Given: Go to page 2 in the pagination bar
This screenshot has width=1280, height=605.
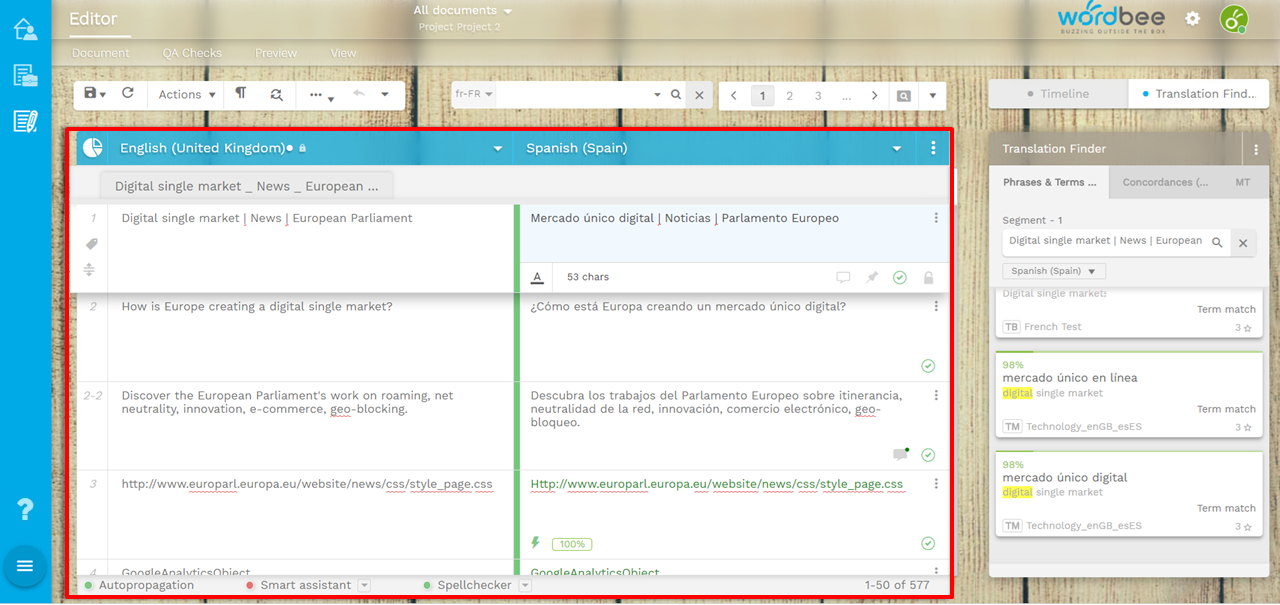Looking at the screenshot, I should click(x=789, y=94).
